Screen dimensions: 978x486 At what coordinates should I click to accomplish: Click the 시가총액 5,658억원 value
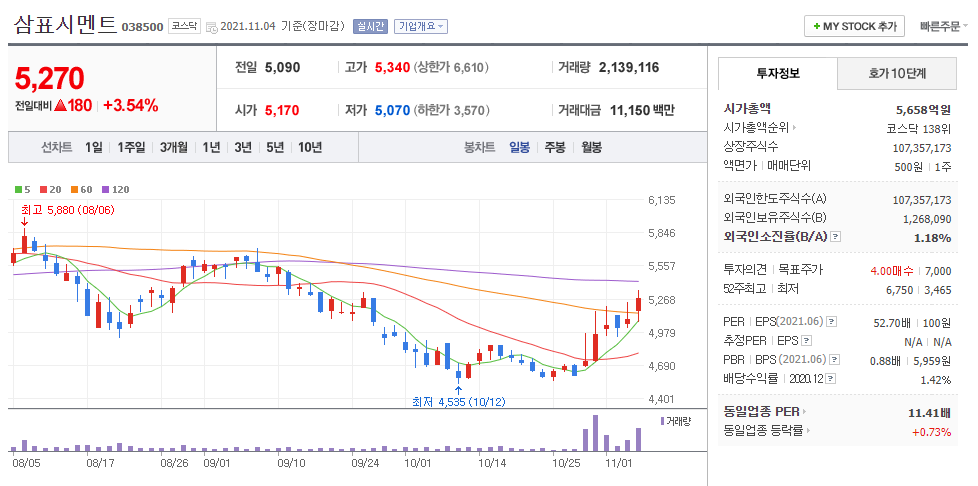click(923, 110)
